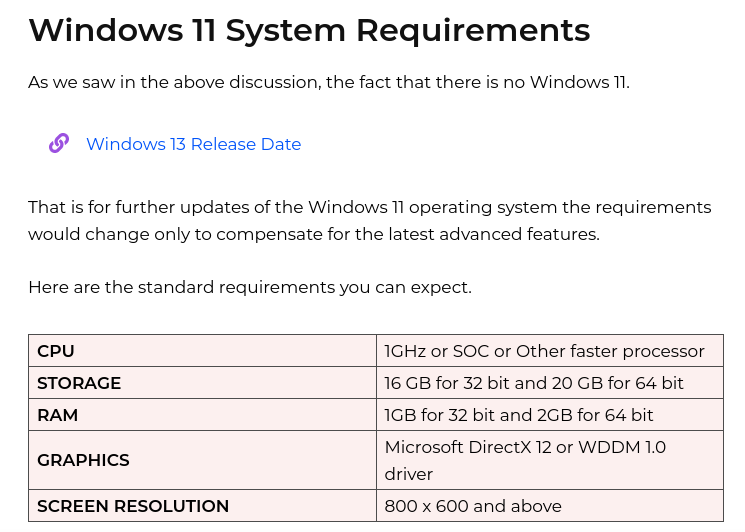The width and height of the screenshot is (745, 532).
Task: Select the STORAGE label cell
Action: point(79,383)
